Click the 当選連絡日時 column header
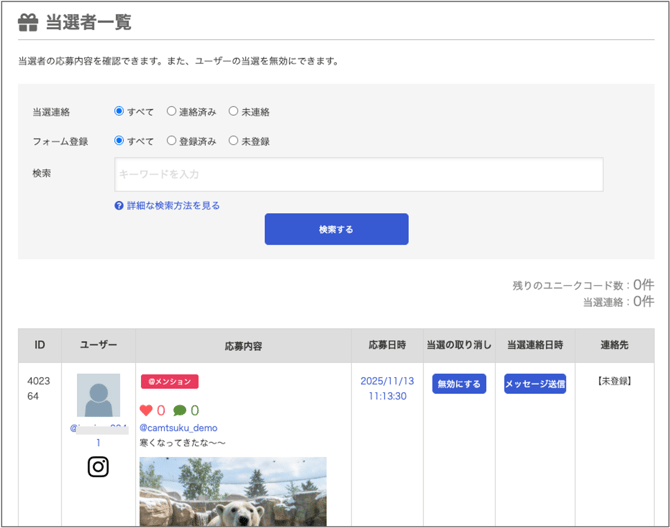Viewport: 670px width, 528px height. (535, 345)
